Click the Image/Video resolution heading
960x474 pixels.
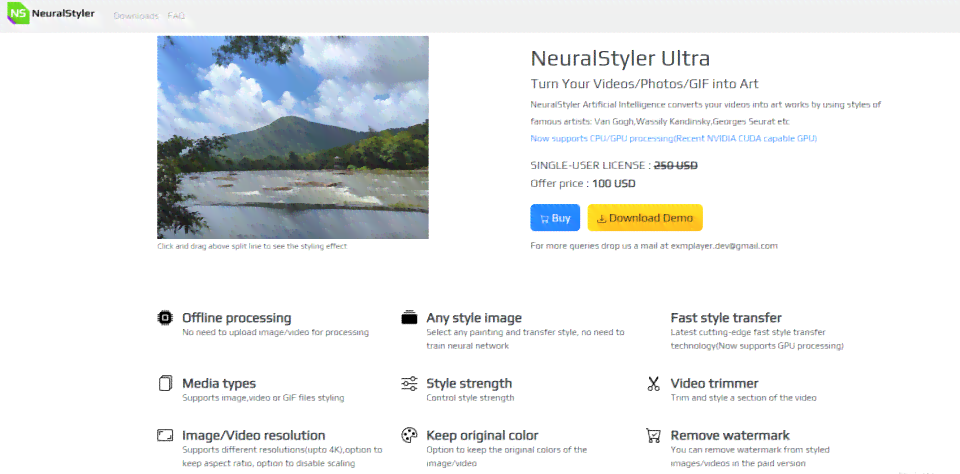(253, 435)
